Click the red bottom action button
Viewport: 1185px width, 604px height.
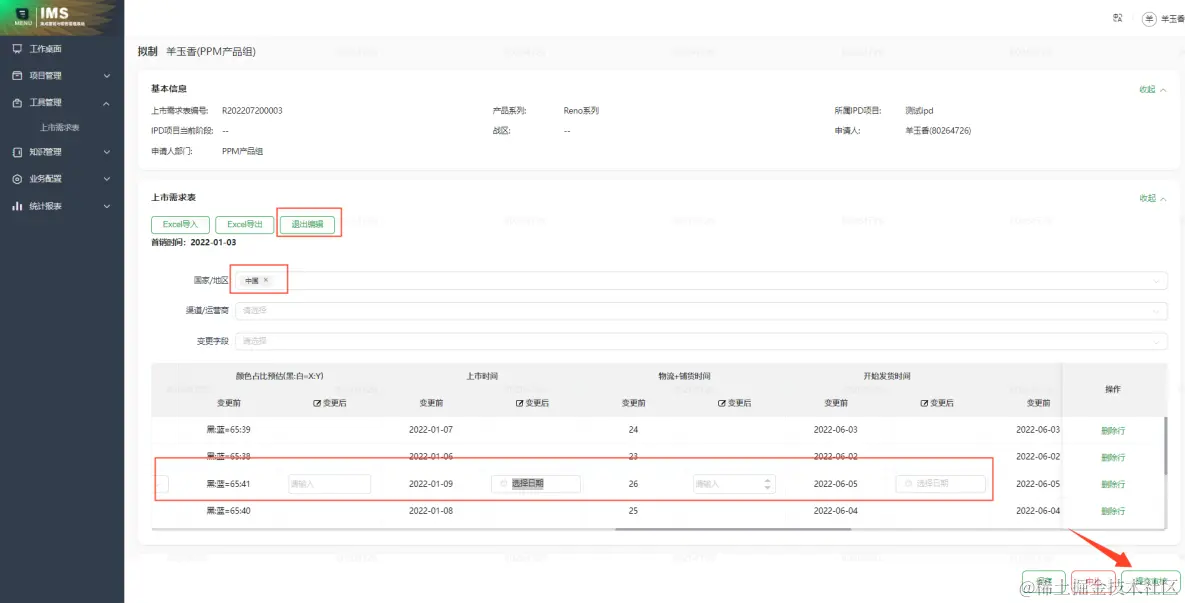point(1093,581)
